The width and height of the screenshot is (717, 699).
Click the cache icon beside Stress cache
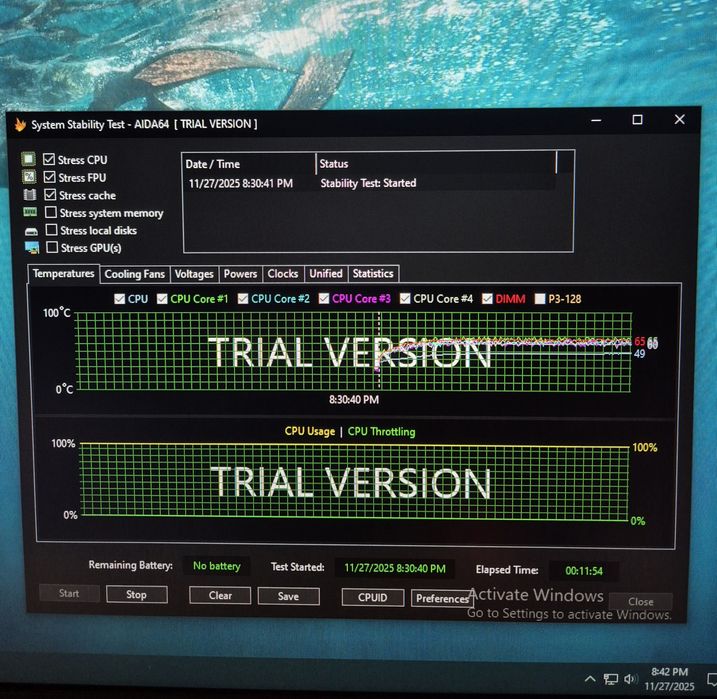point(30,195)
